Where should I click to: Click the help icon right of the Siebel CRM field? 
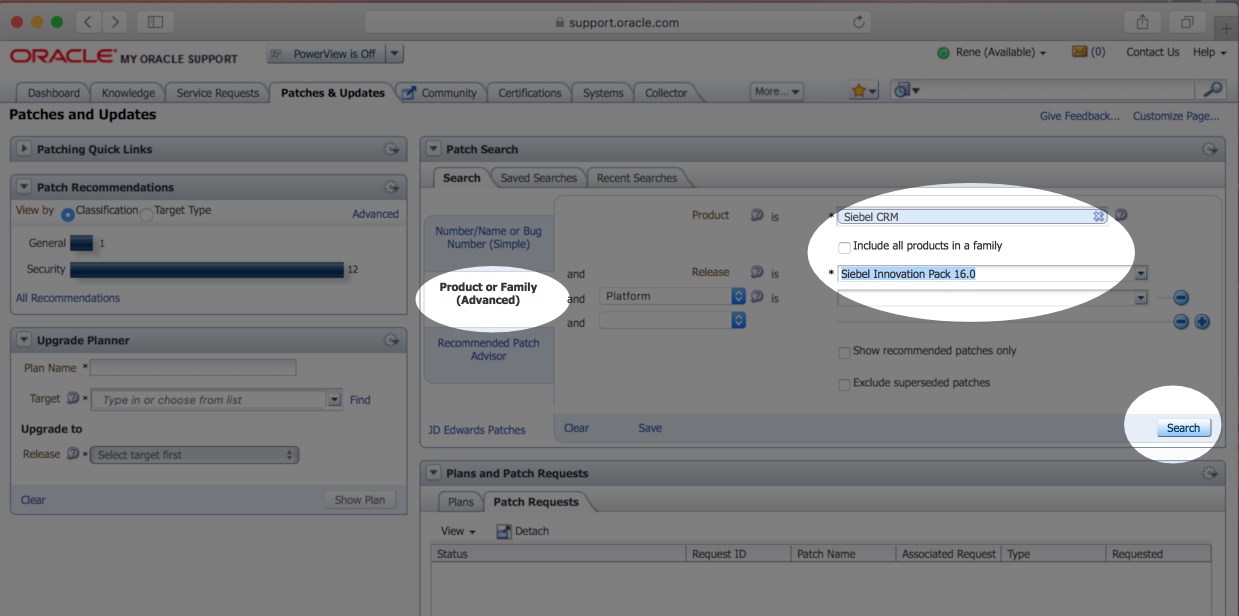[x=1121, y=215]
